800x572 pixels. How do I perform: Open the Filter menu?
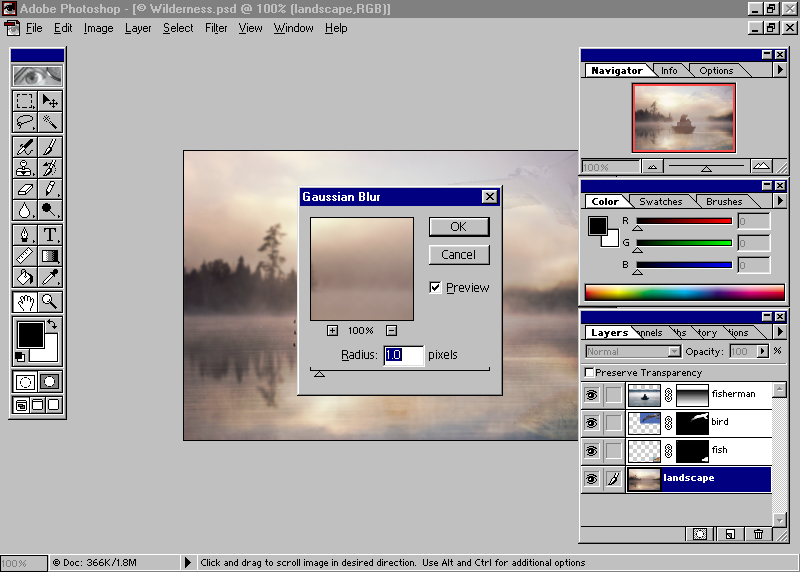216,28
